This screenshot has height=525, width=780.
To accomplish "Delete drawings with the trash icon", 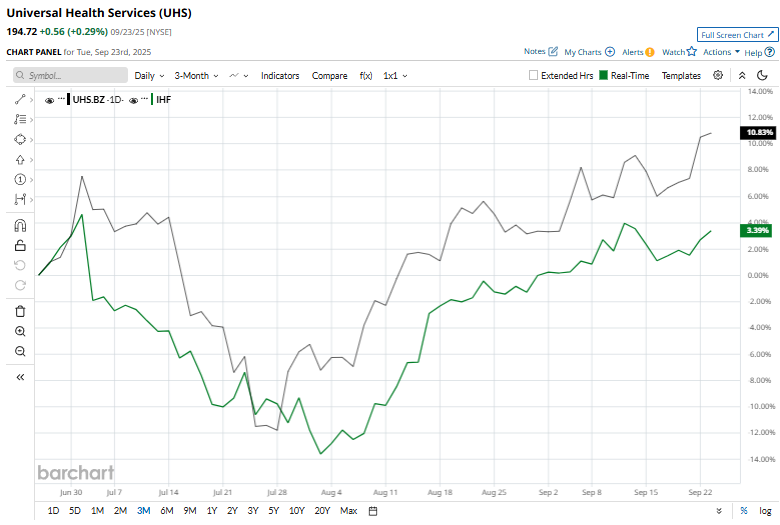I will point(20,312).
